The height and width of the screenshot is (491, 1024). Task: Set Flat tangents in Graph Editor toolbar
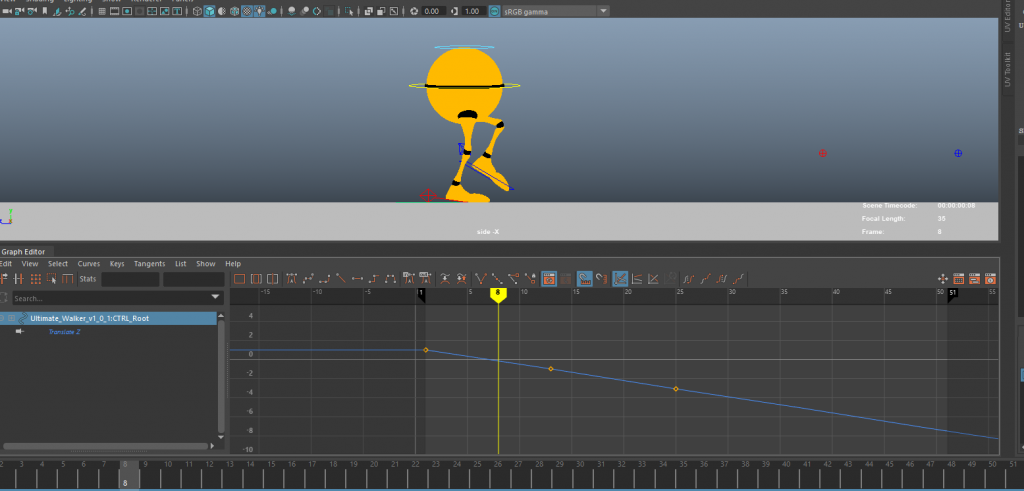coord(357,279)
